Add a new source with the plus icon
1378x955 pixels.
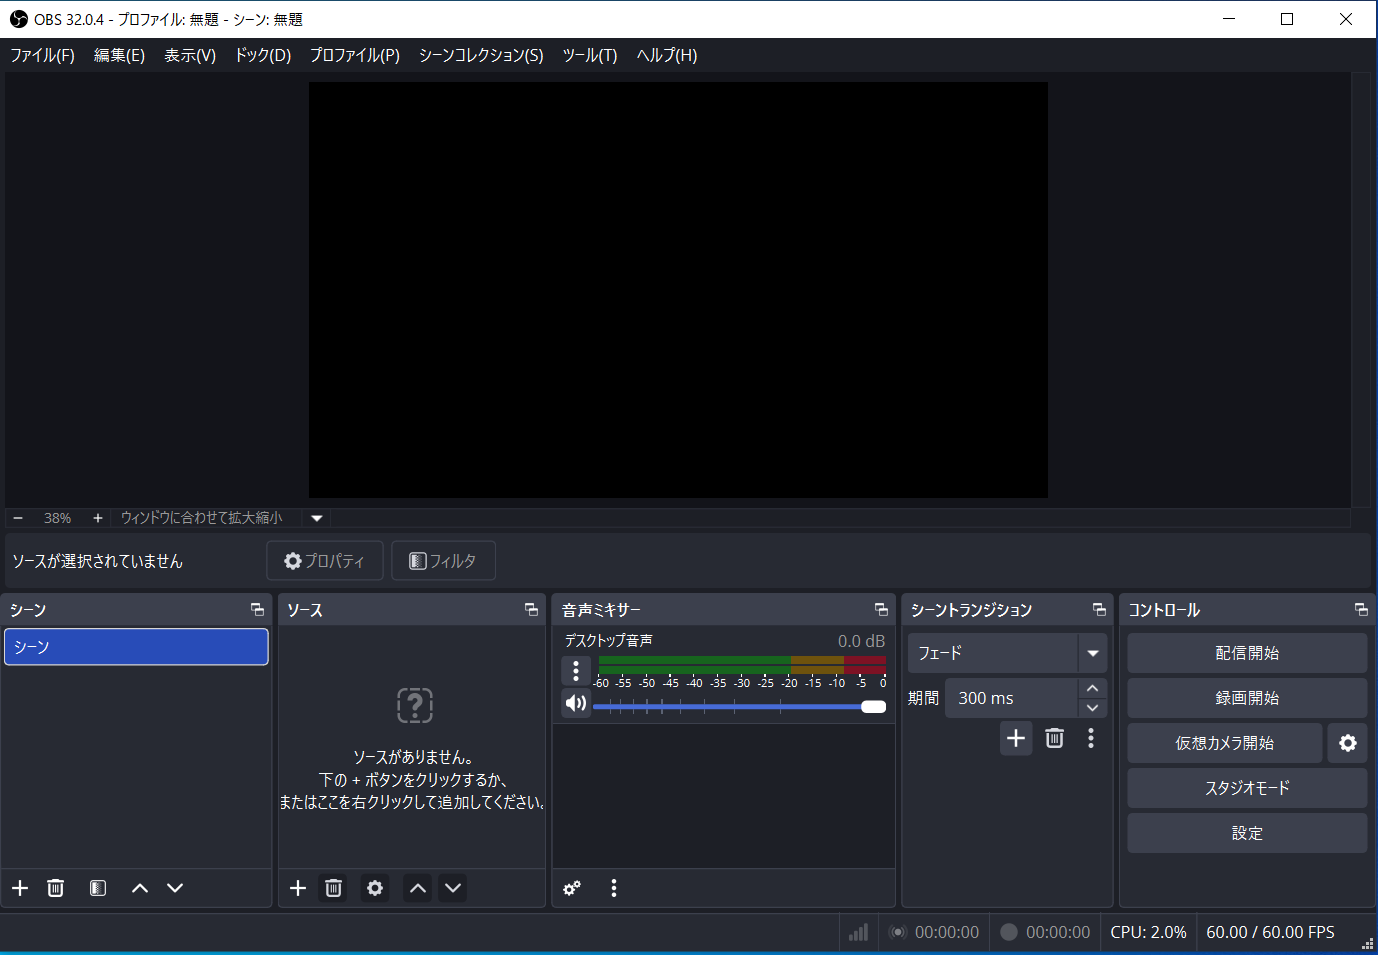coord(297,887)
